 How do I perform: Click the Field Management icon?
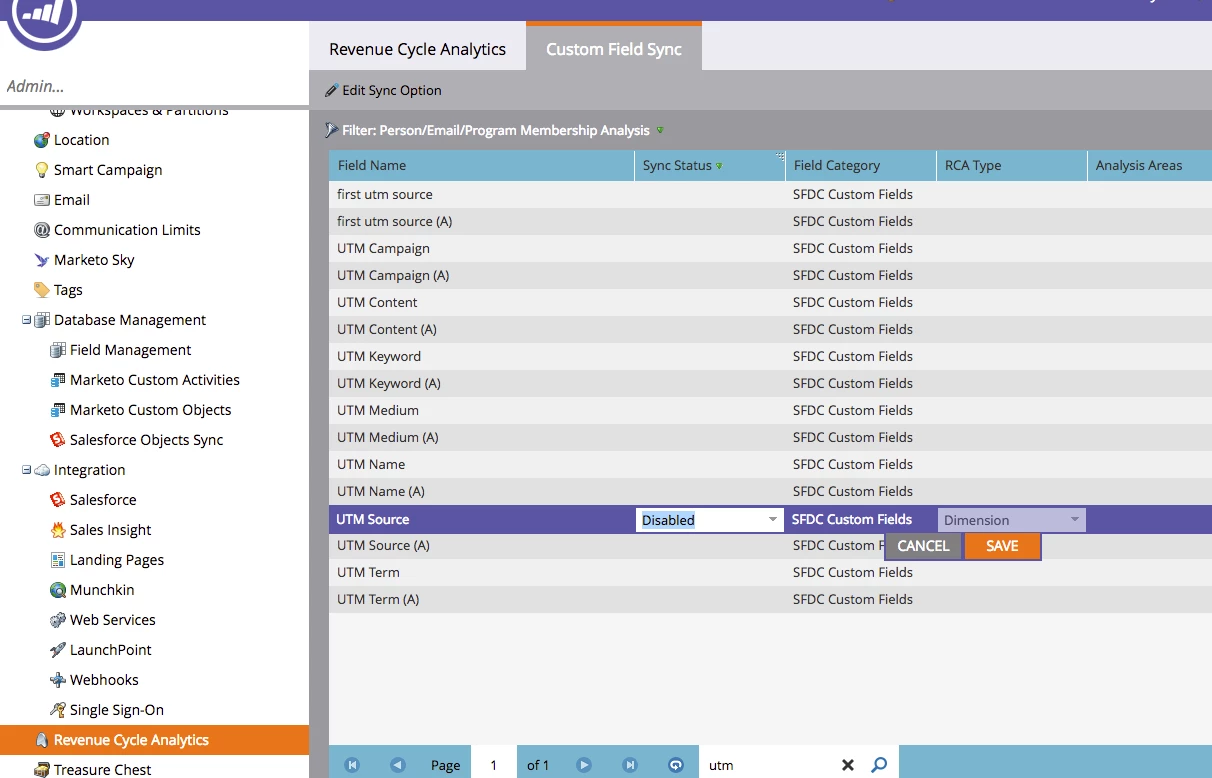click(57, 350)
